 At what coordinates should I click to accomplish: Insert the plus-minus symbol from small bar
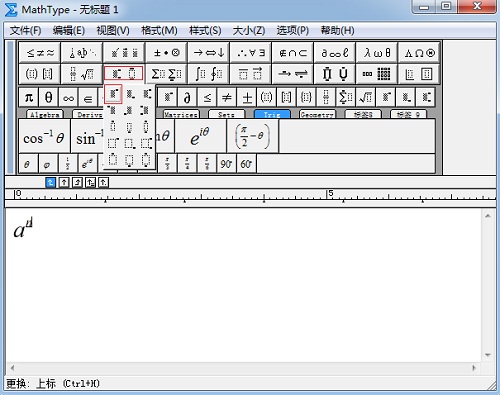point(247,97)
